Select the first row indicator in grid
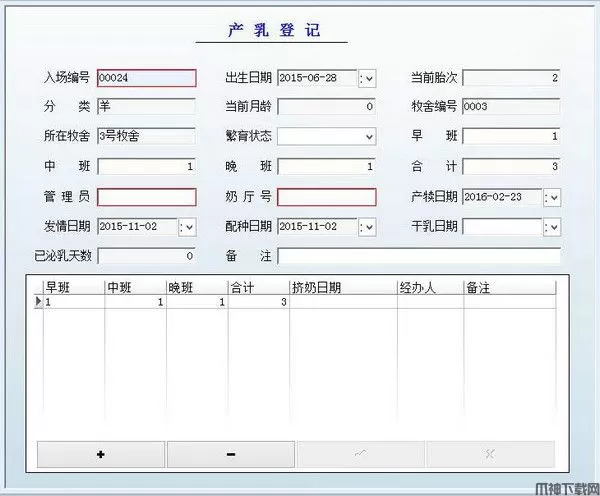Screen dimensions: 600x496 (x=39, y=301)
